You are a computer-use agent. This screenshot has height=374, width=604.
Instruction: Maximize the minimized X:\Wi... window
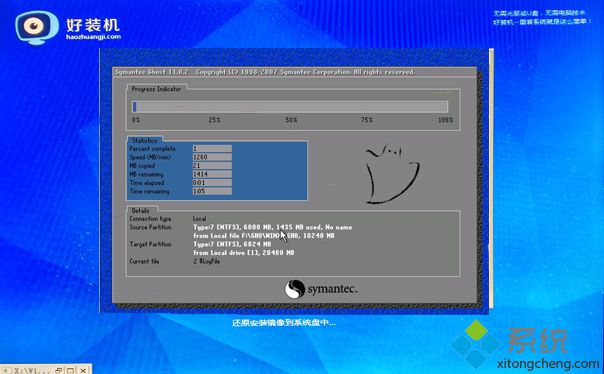click(70, 370)
